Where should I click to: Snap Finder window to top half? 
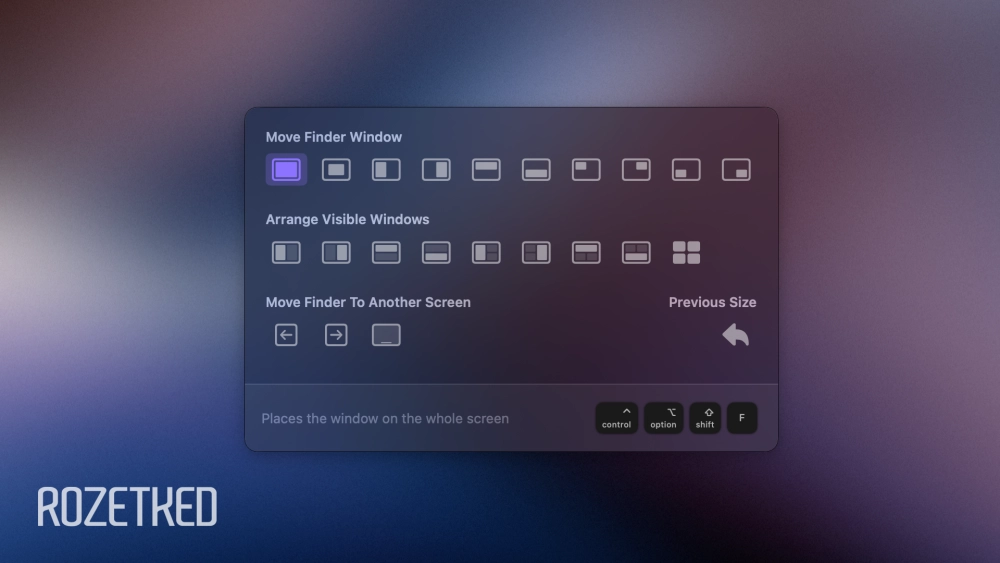tap(486, 170)
